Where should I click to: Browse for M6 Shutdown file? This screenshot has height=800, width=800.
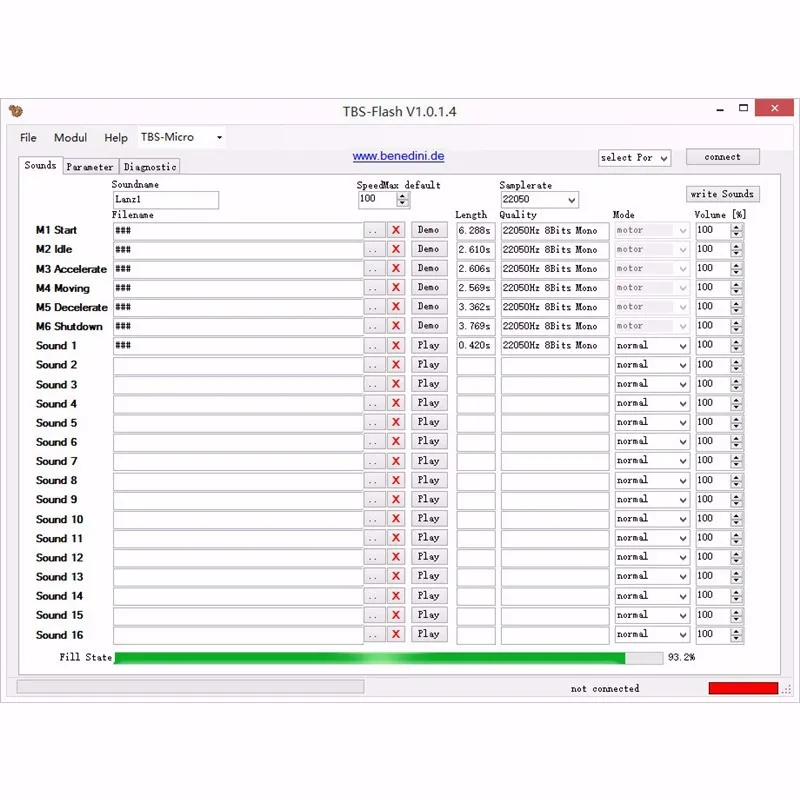(x=374, y=326)
